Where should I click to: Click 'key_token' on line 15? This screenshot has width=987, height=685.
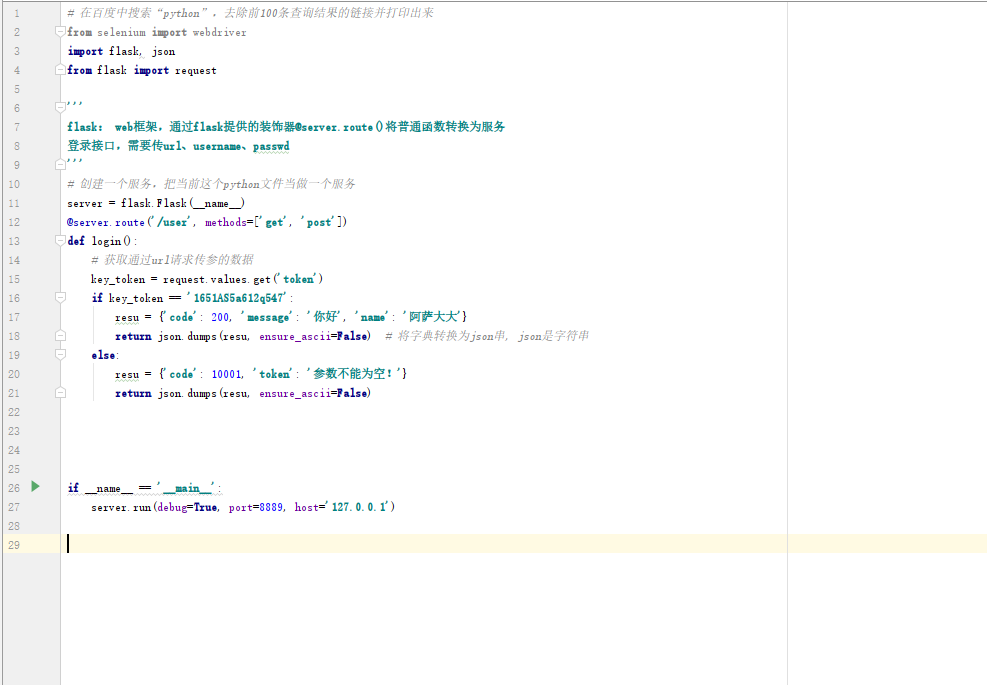118,280
